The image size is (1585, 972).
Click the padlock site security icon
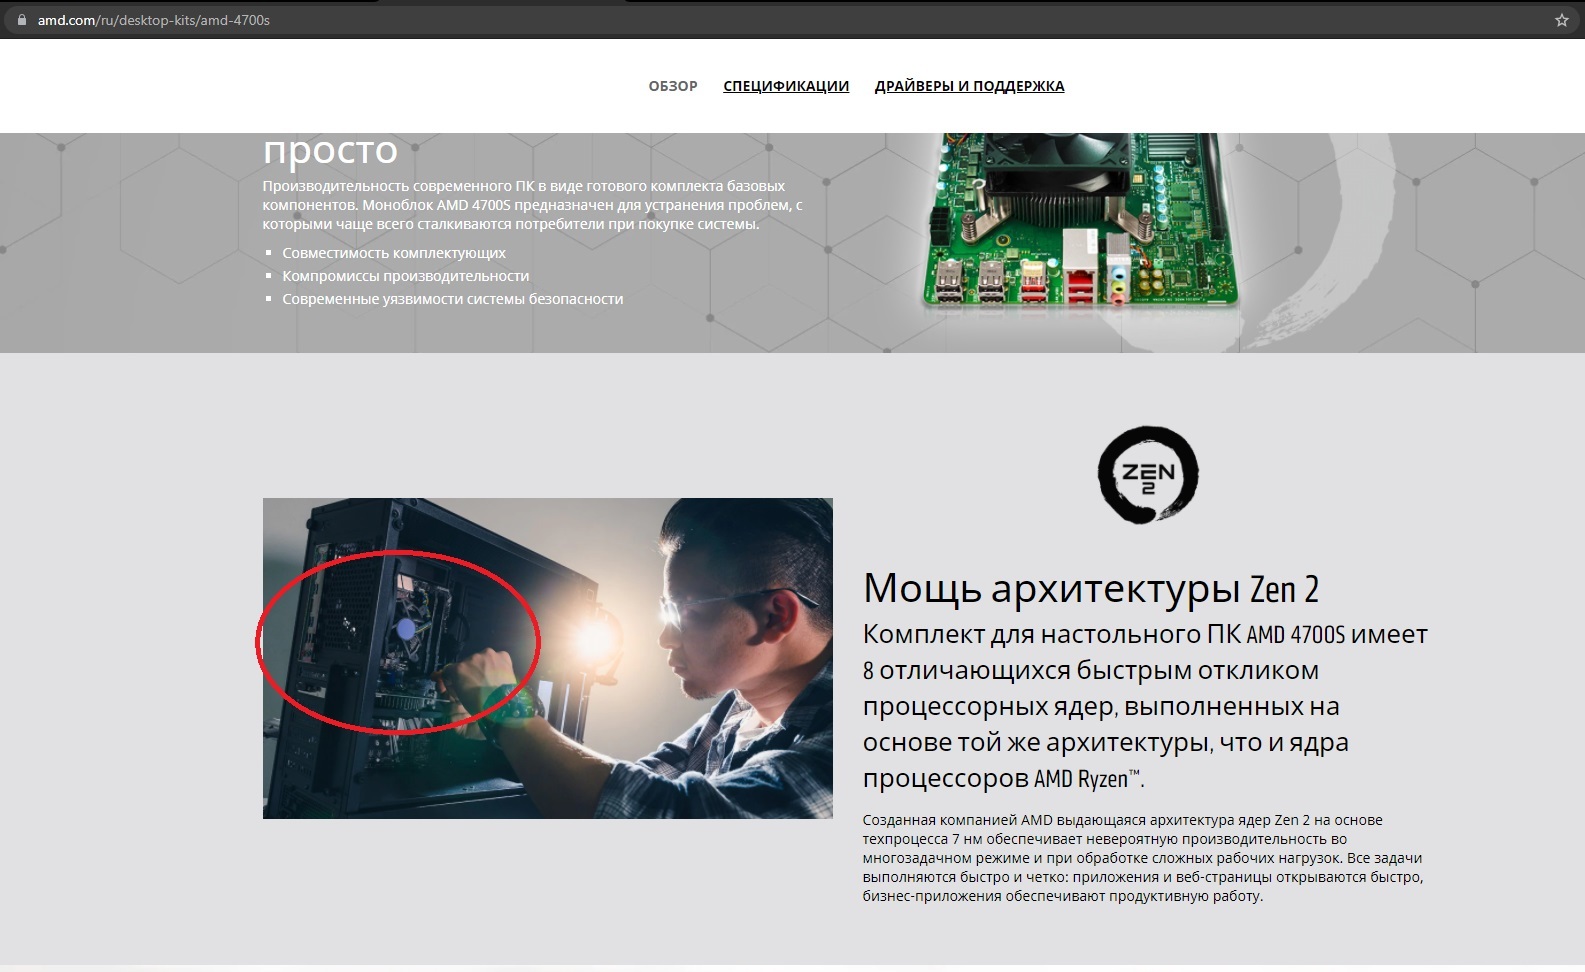pyautogui.click(x=22, y=20)
